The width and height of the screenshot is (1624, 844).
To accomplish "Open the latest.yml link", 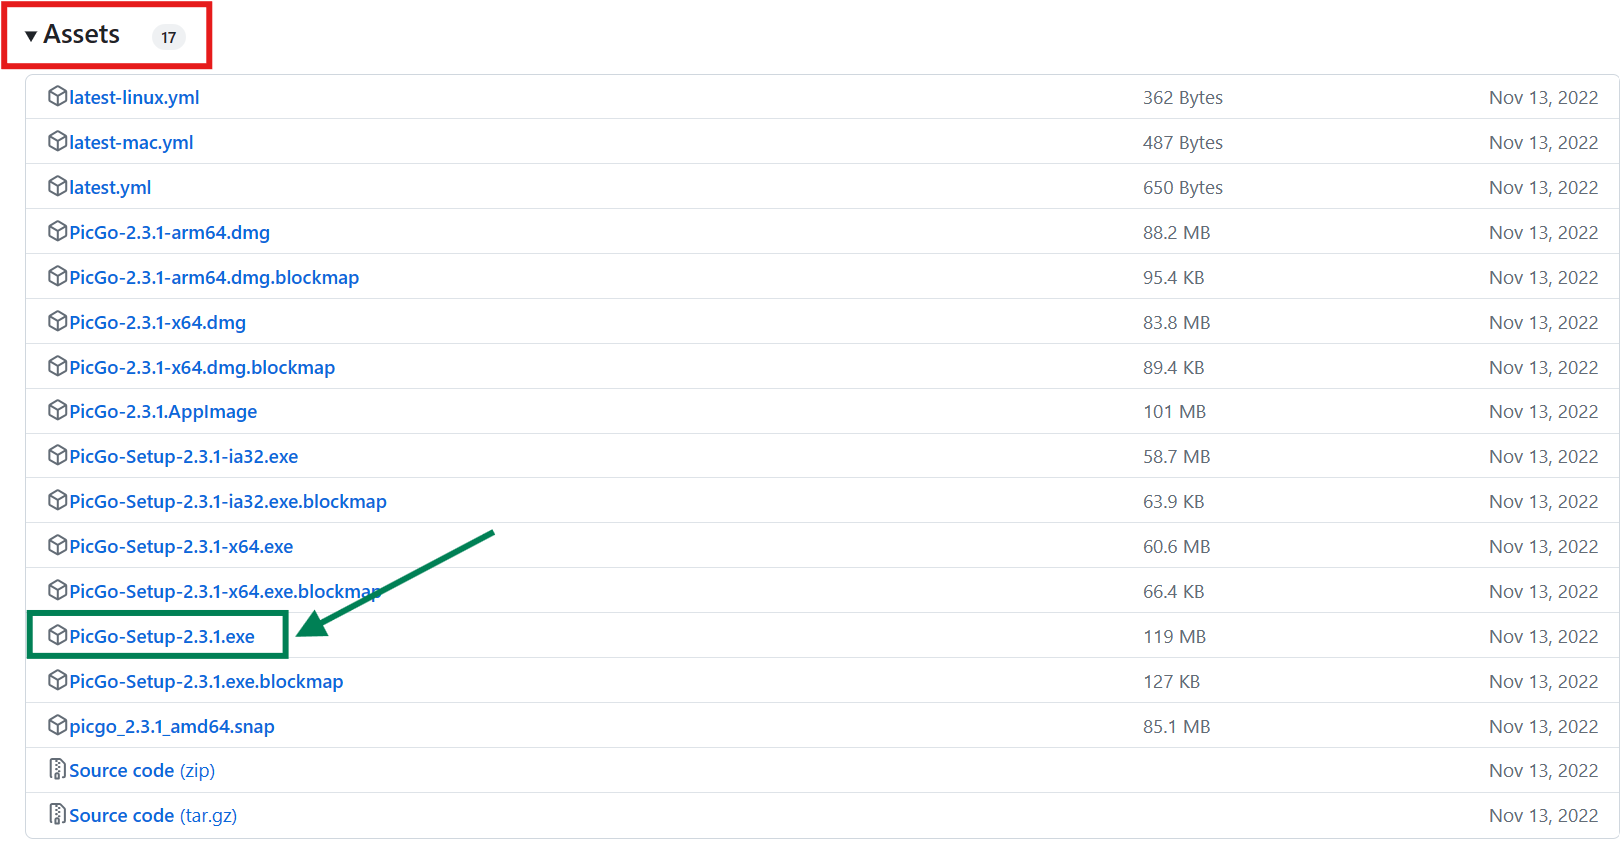I will [110, 187].
